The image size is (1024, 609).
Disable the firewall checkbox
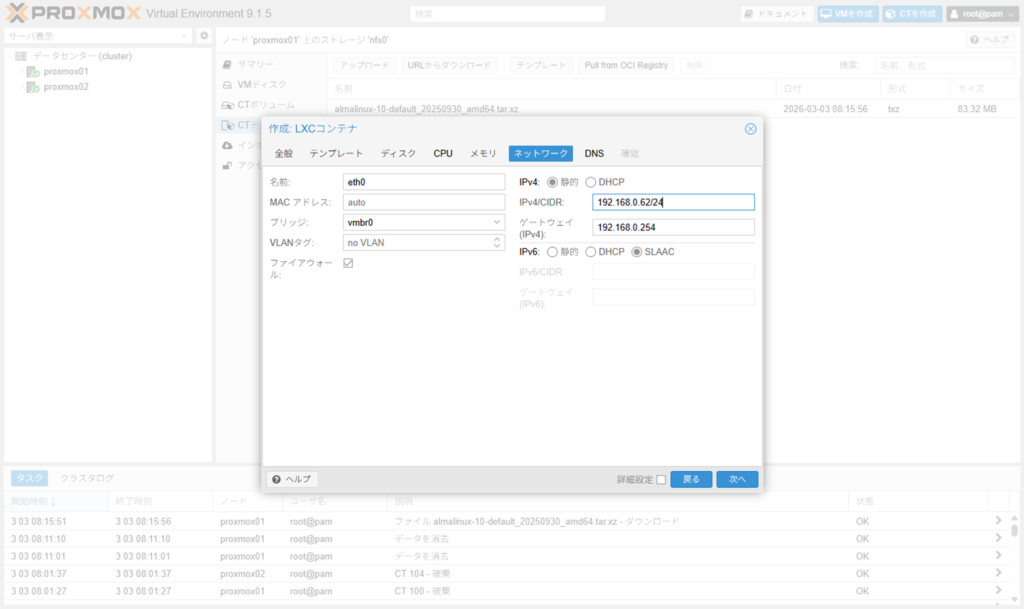348,263
